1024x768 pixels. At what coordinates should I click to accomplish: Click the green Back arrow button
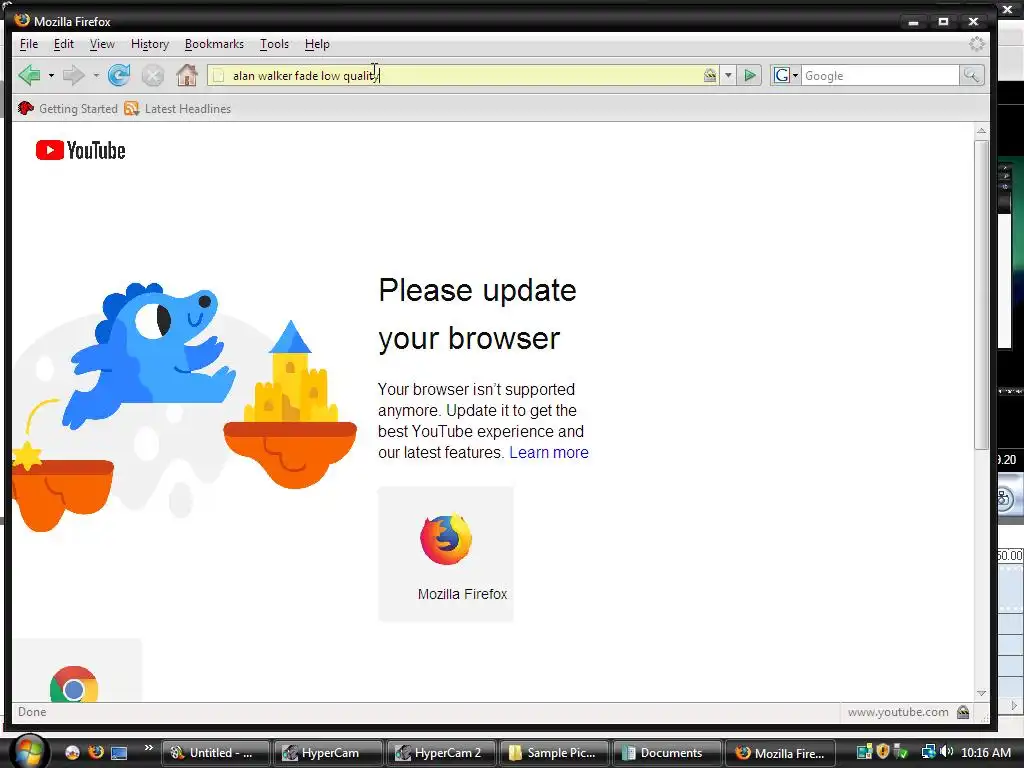(x=29, y=75)
